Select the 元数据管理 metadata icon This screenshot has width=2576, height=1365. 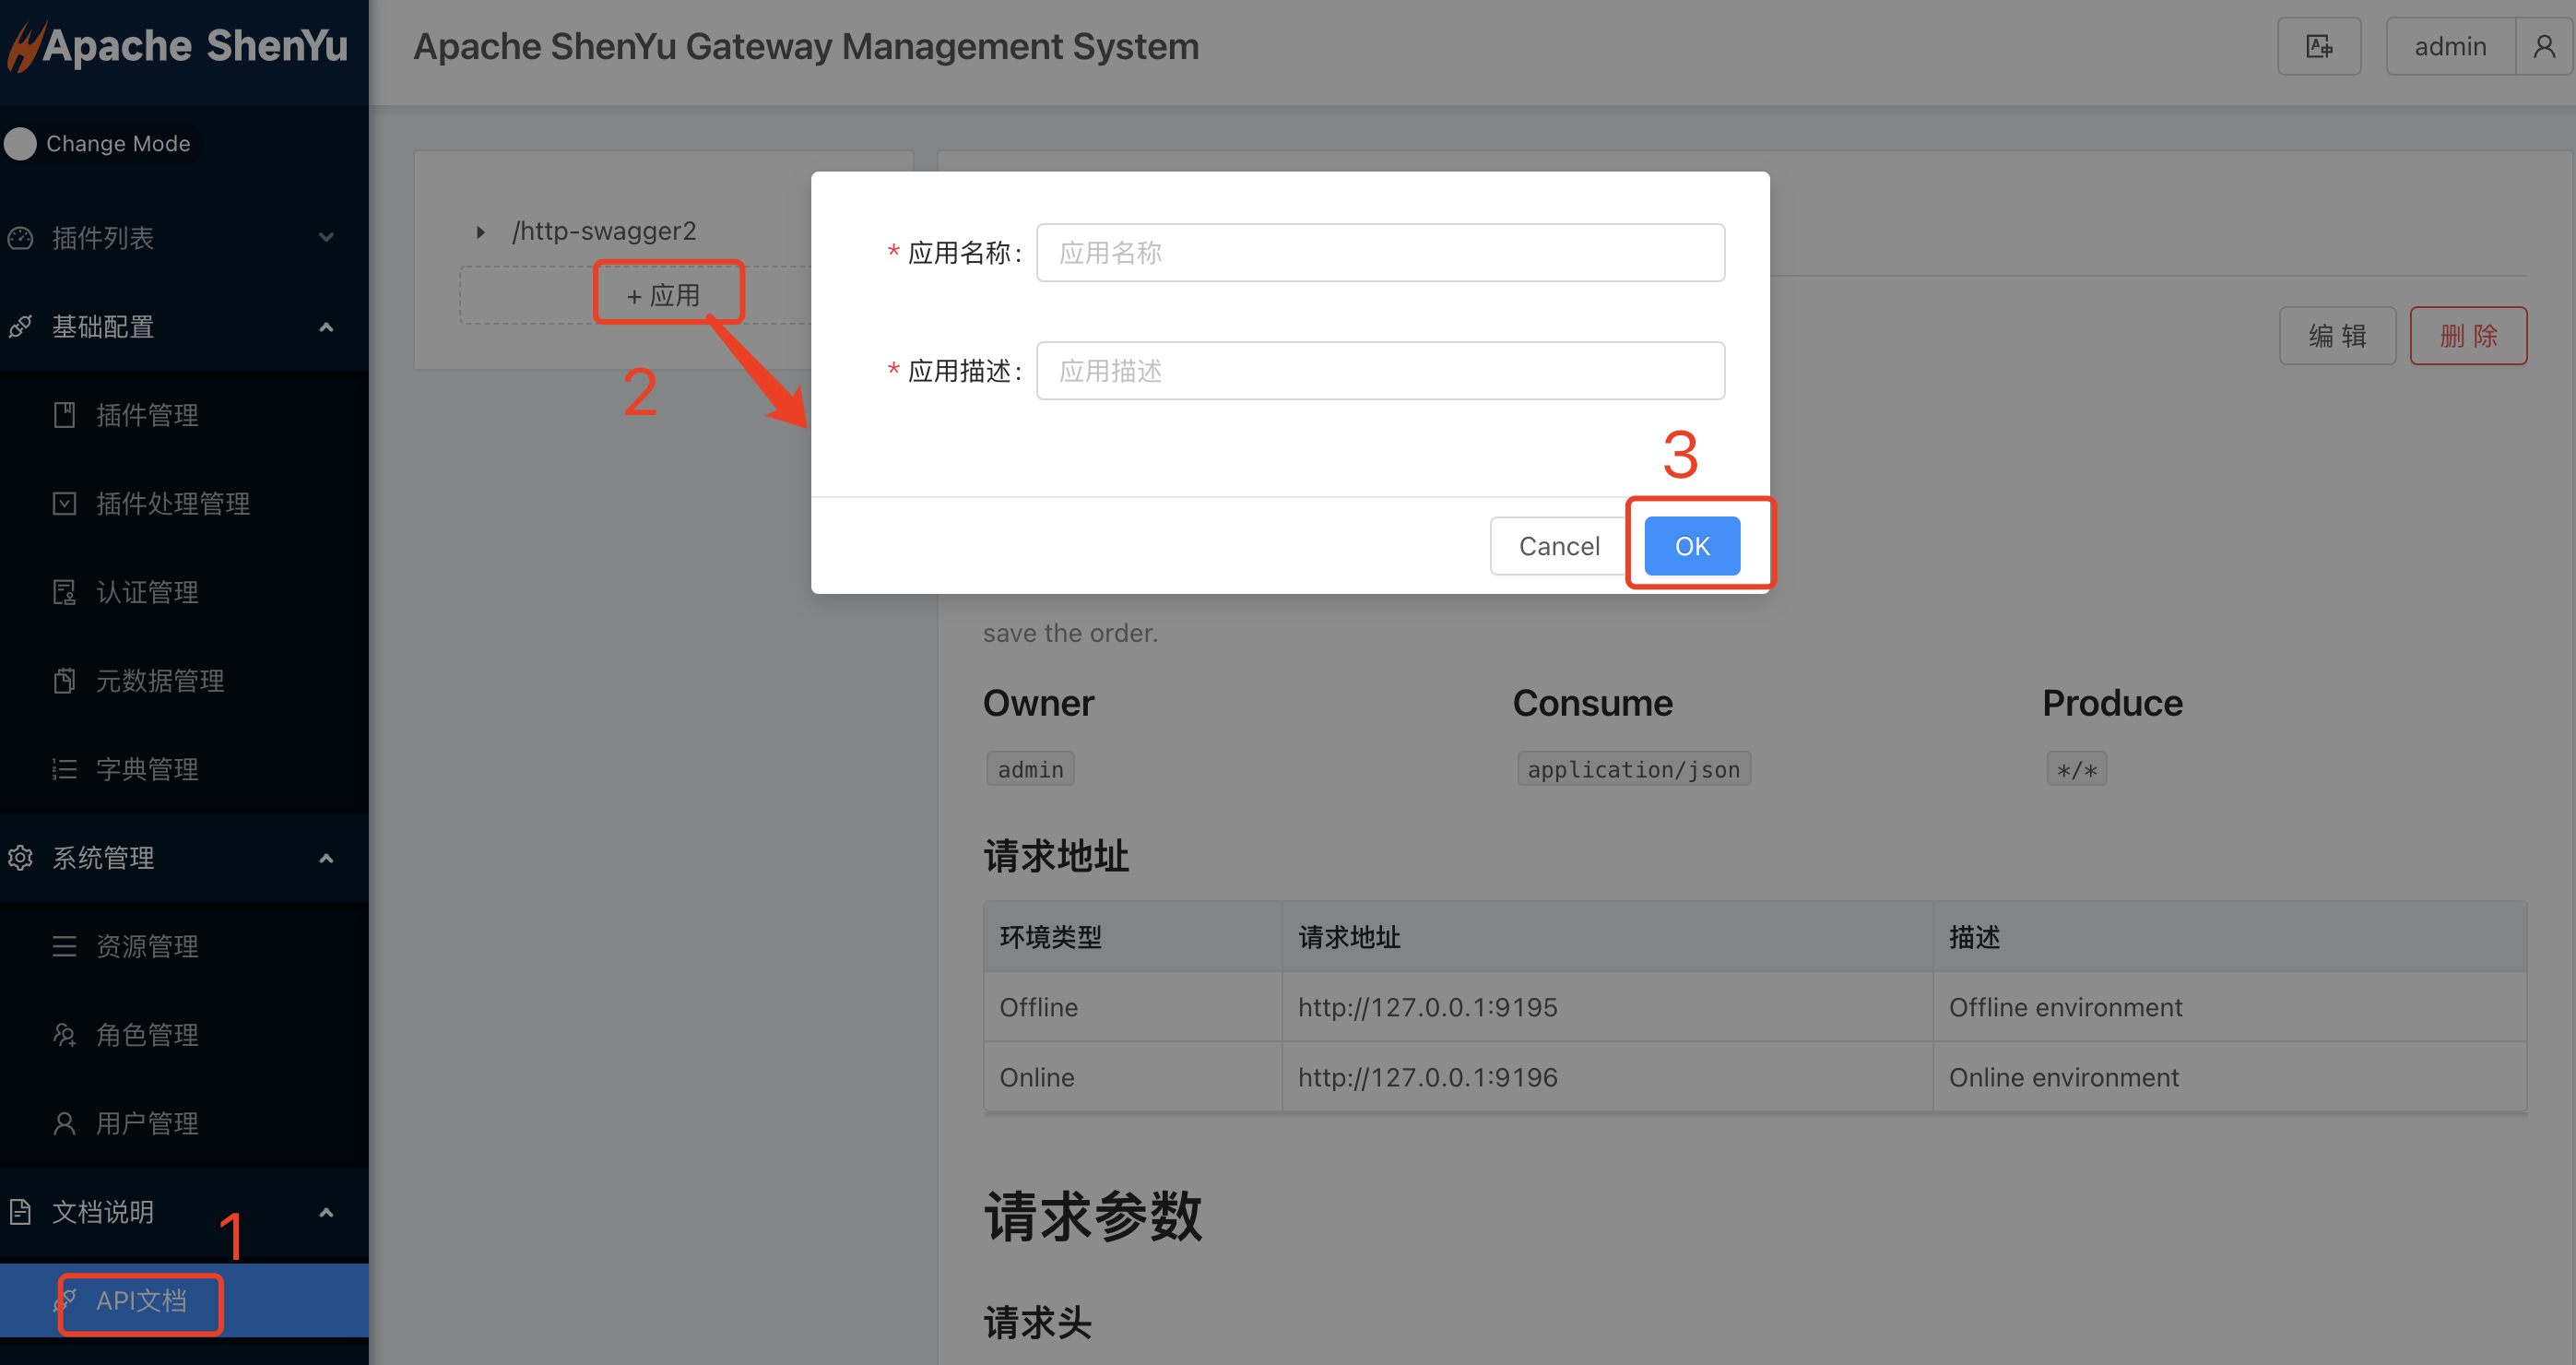tap(64, 680)
